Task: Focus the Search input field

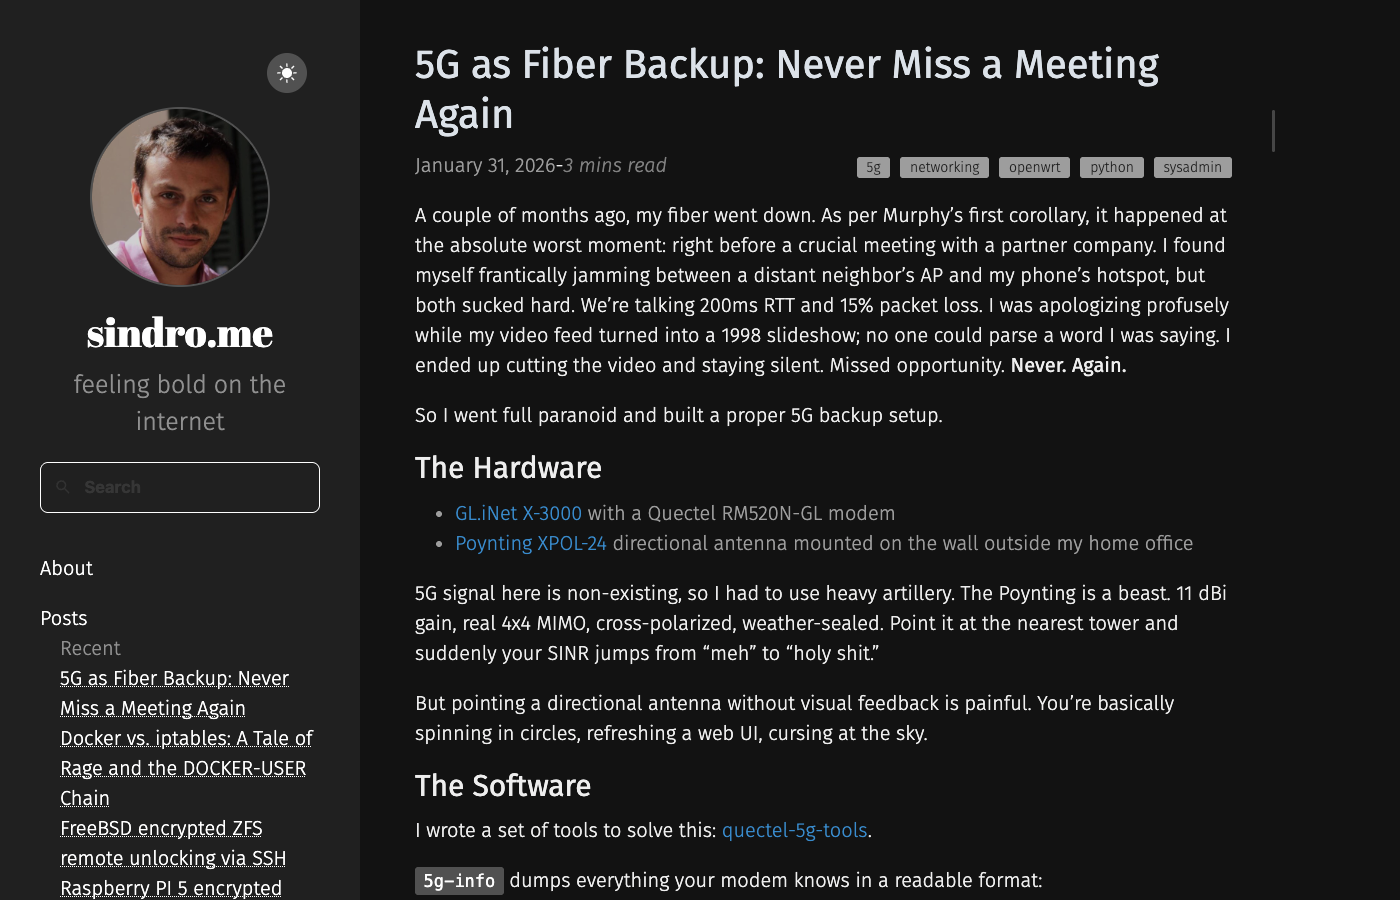Action: (x=195, y=487)
